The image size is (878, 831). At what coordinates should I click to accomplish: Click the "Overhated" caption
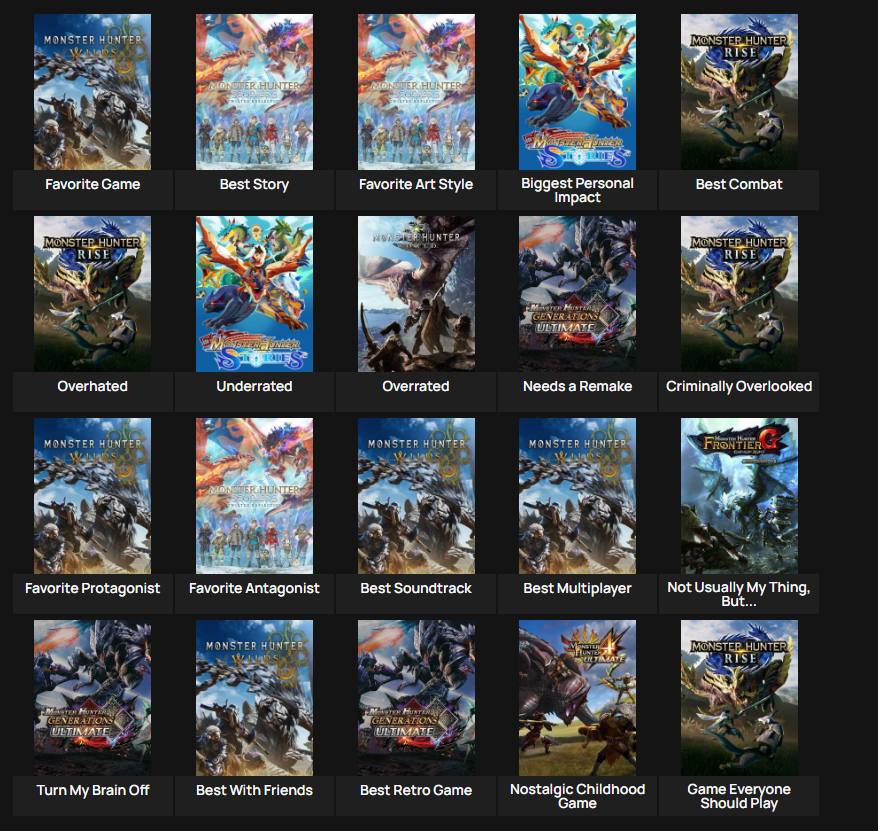92,386
